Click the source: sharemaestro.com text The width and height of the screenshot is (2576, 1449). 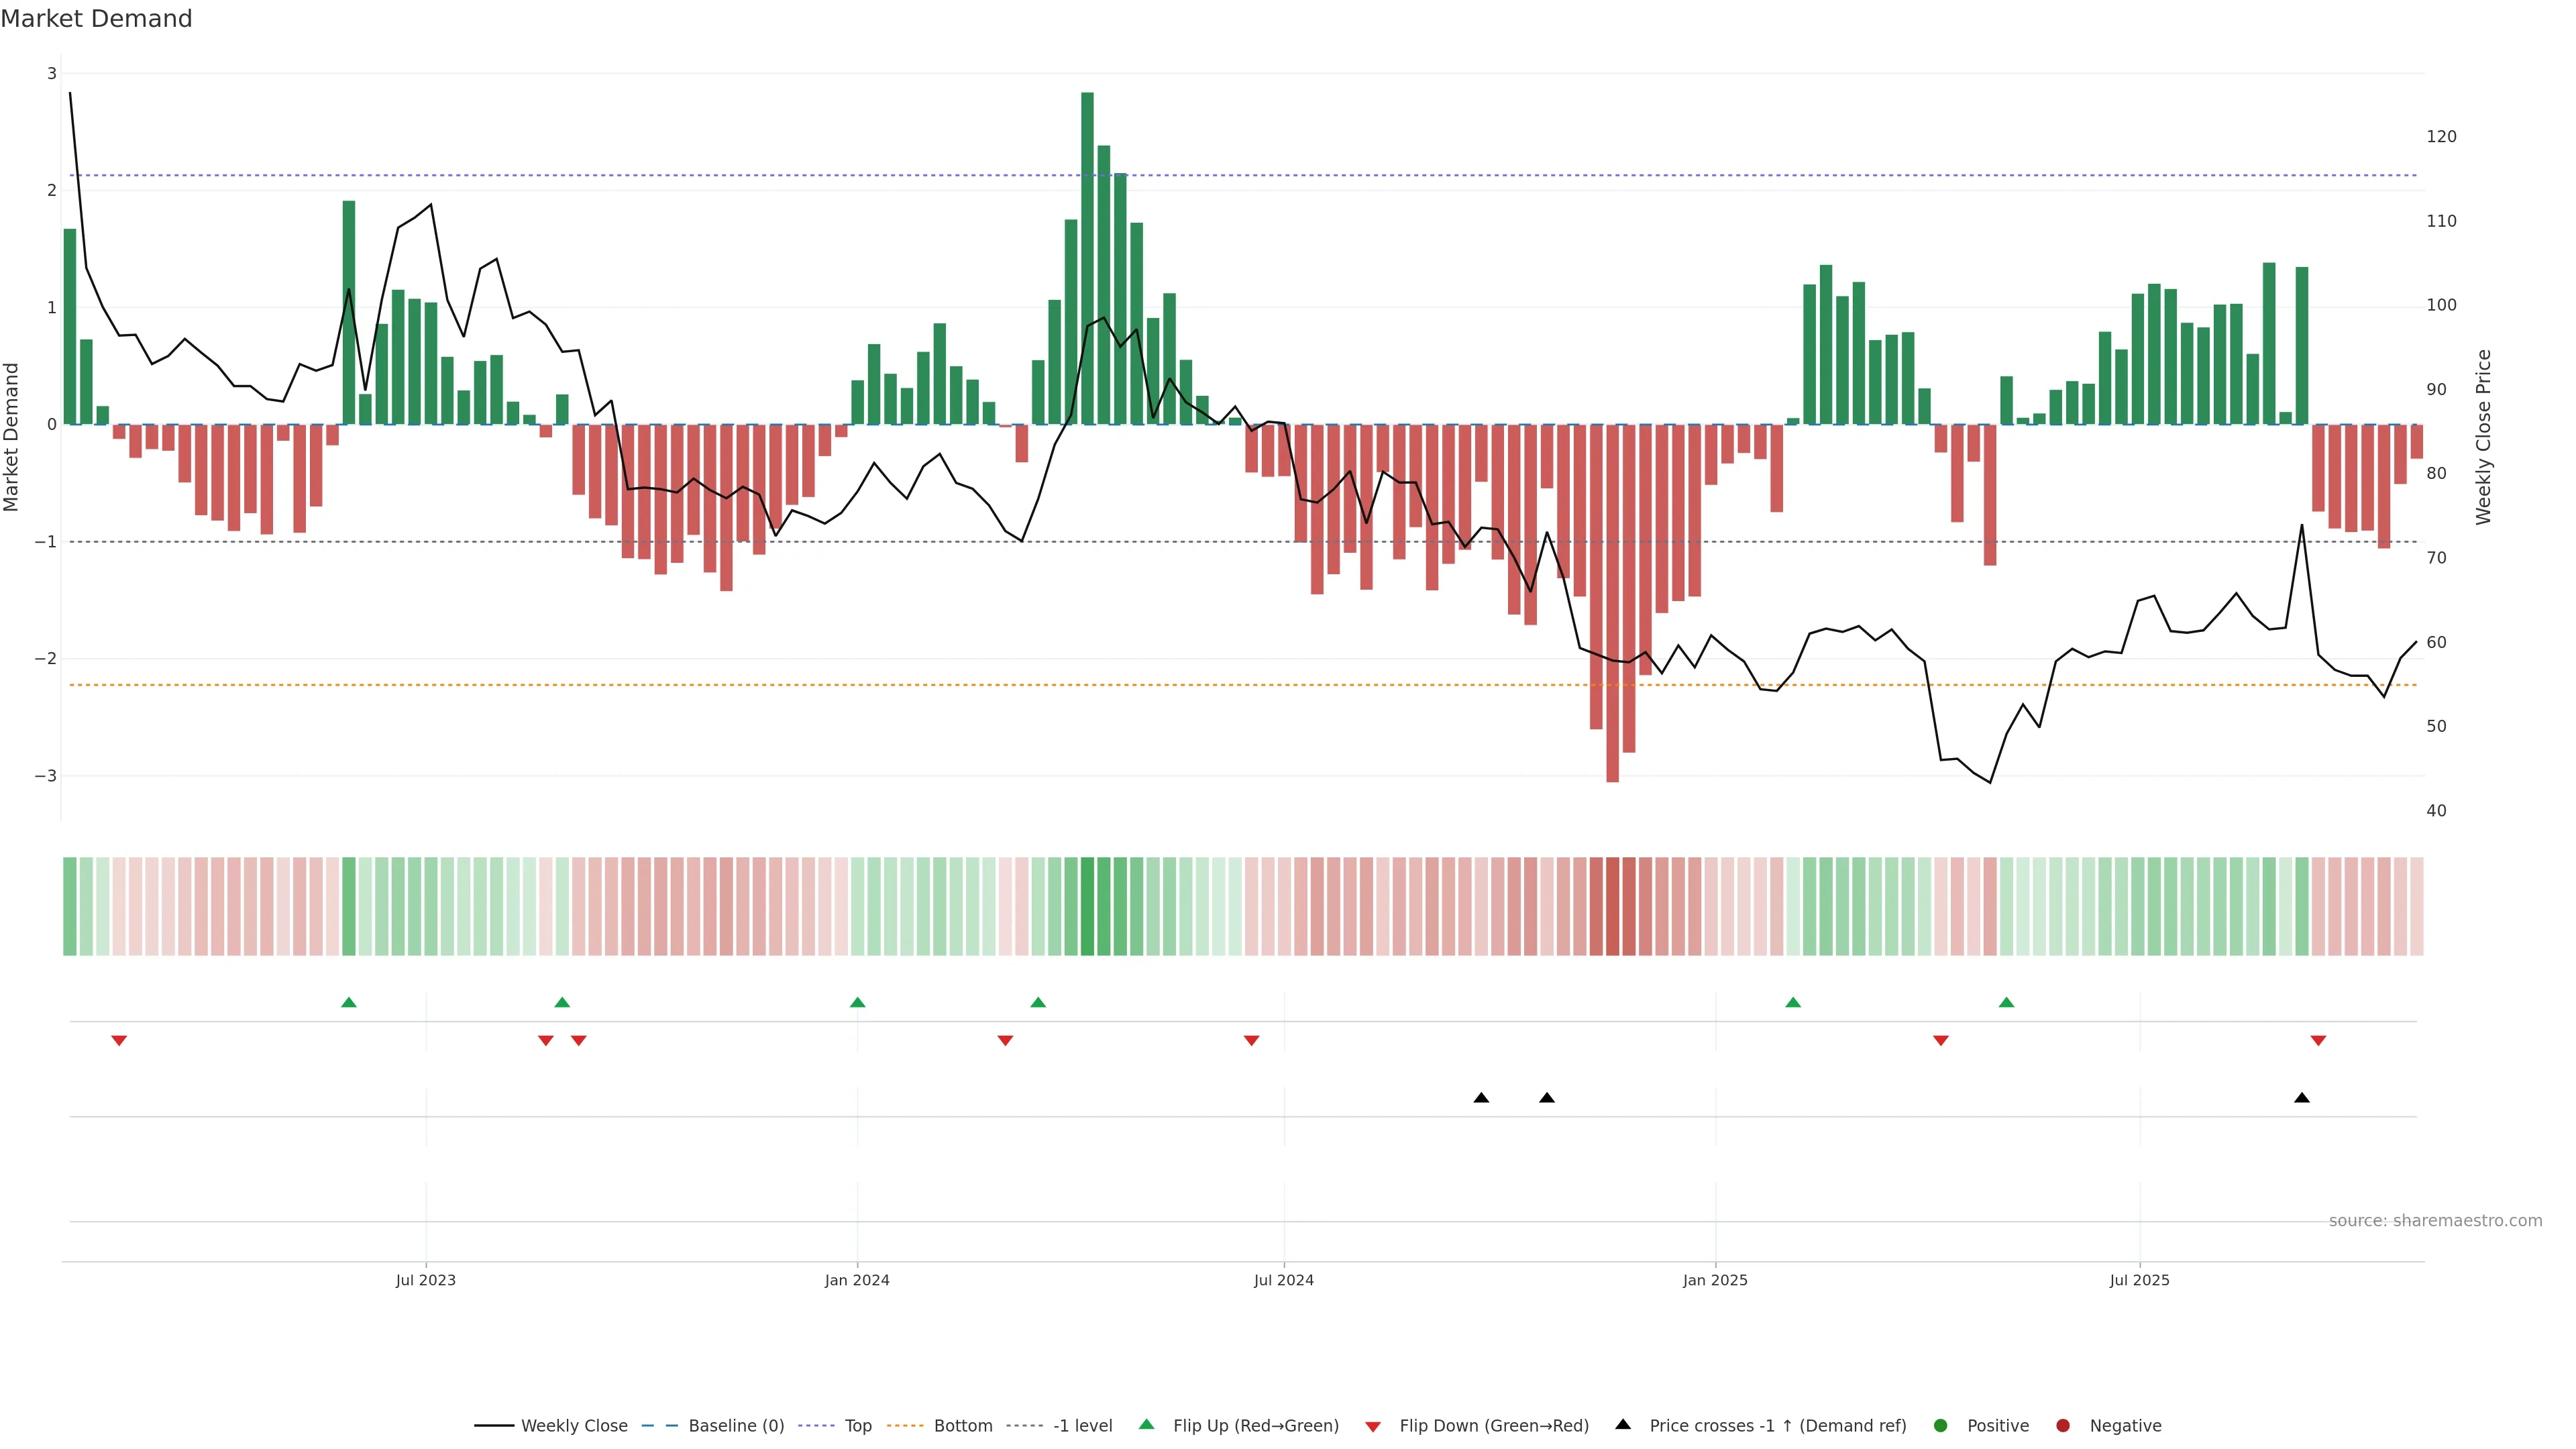click(x=2435, y=1221)
